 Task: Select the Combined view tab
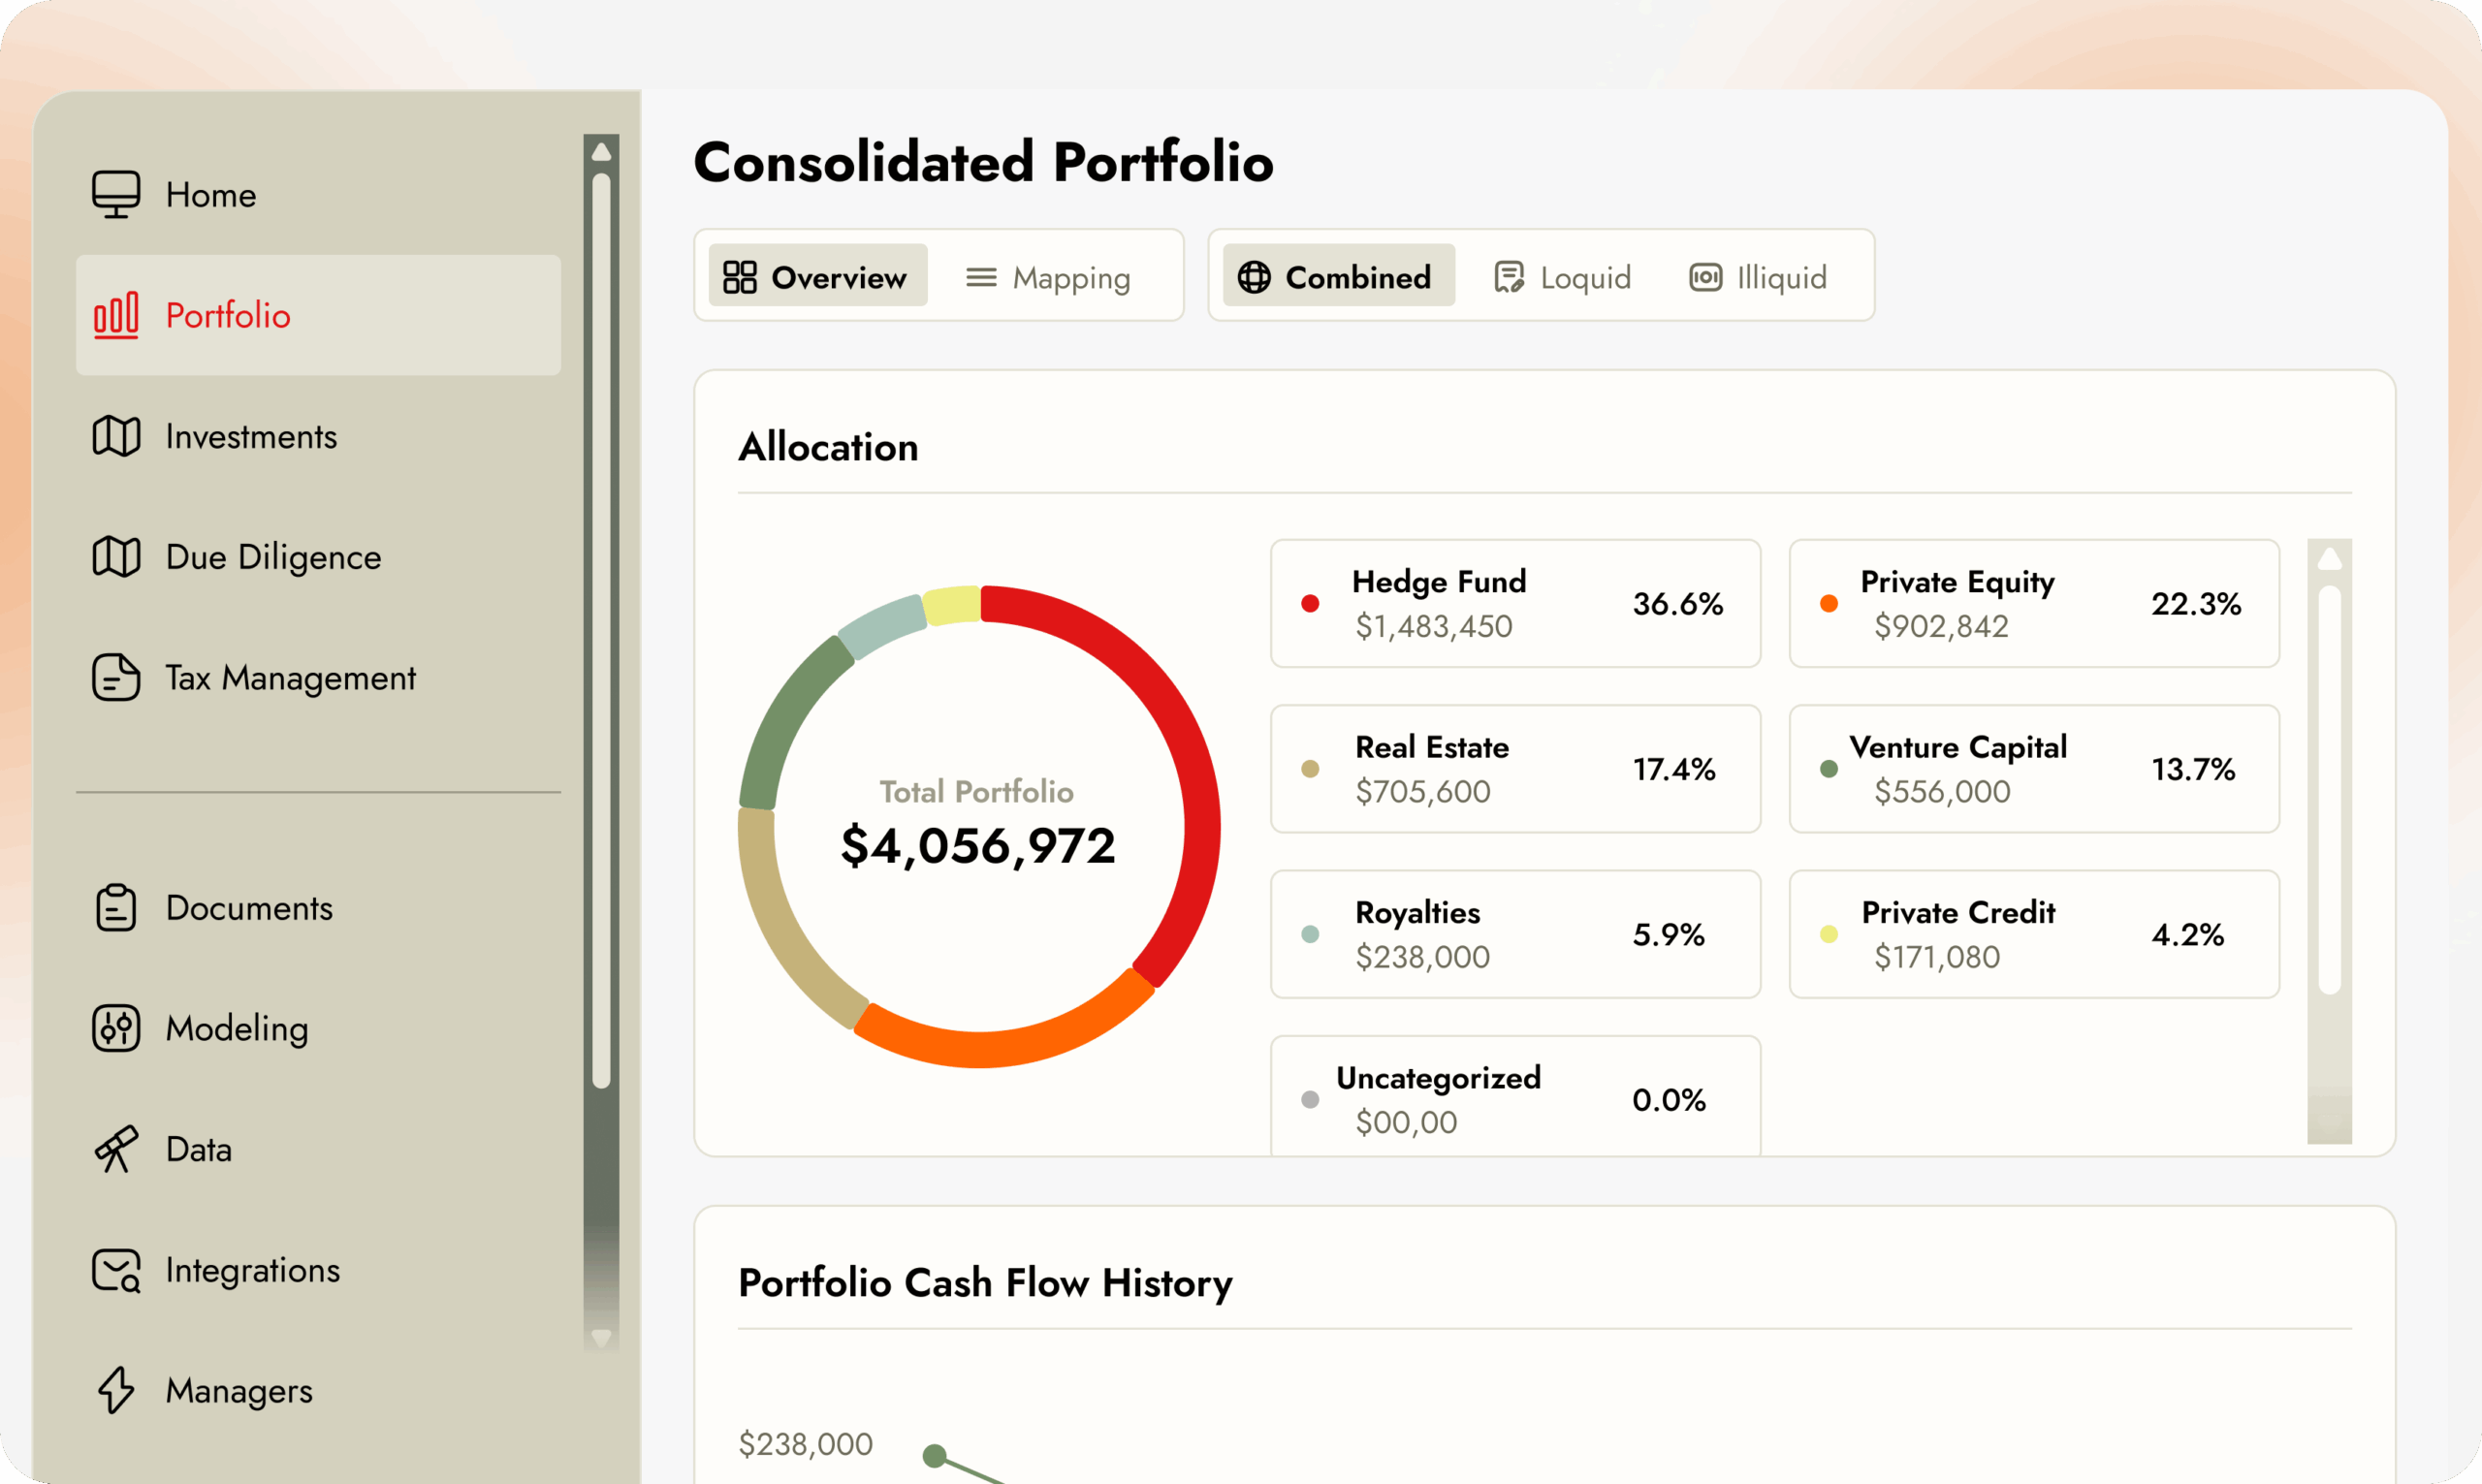(x=1339, y=276)
